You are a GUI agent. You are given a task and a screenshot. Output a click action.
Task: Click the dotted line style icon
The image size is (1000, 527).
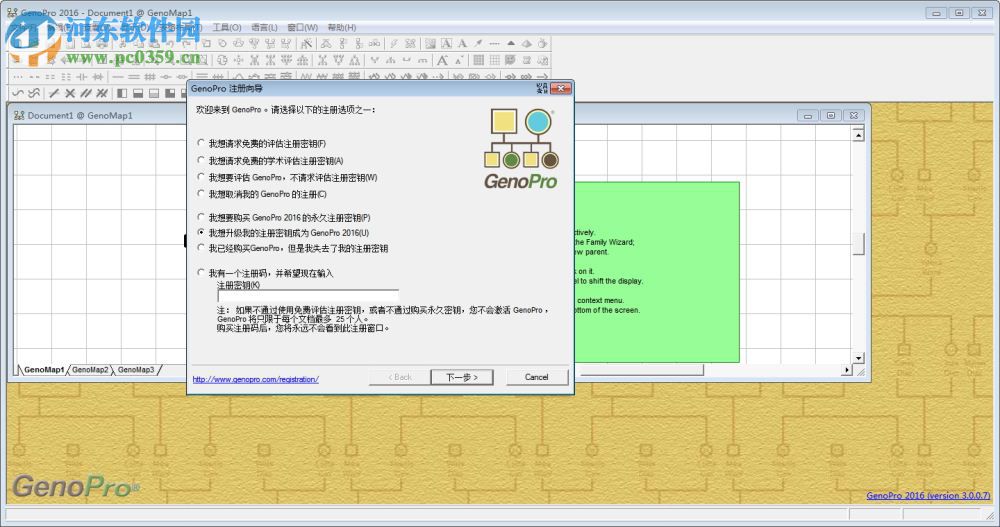click(x=18, y=77)
